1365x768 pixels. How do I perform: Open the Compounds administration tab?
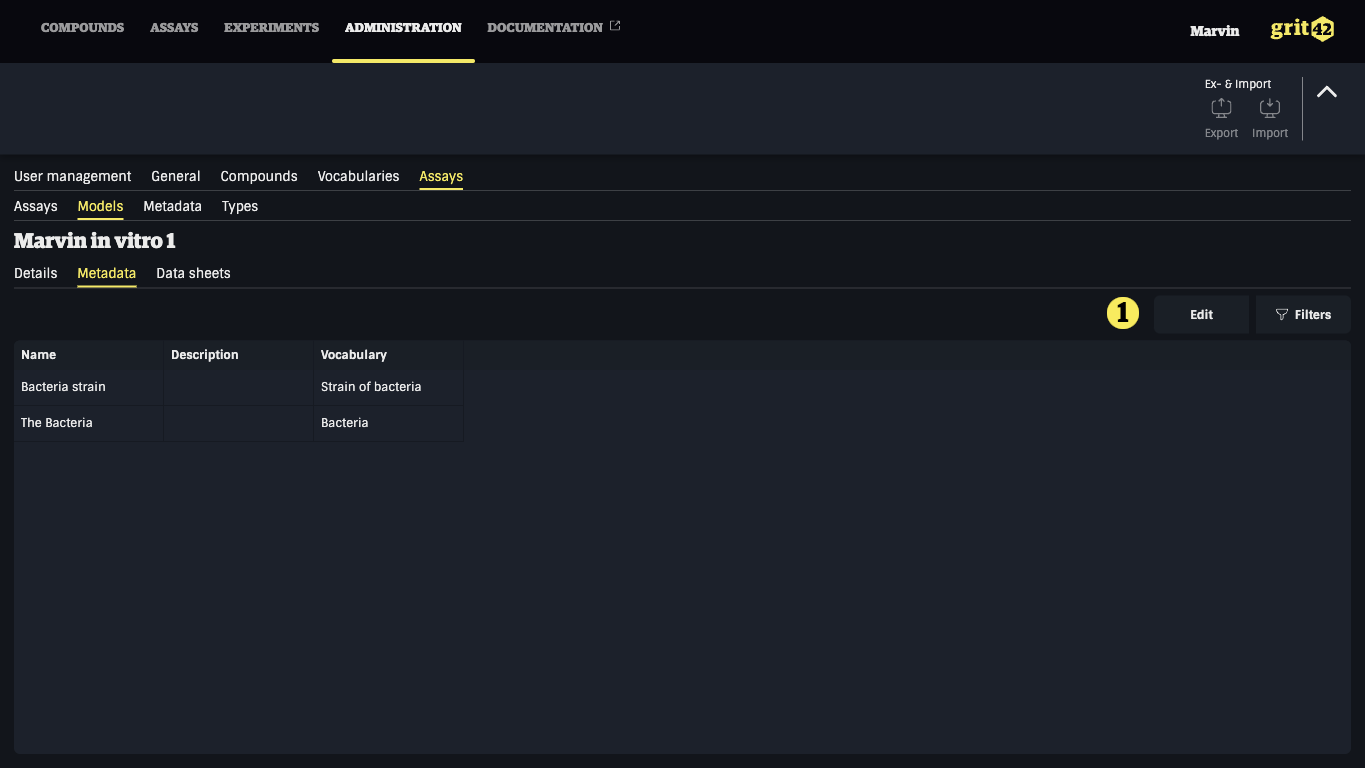[259, 176]
